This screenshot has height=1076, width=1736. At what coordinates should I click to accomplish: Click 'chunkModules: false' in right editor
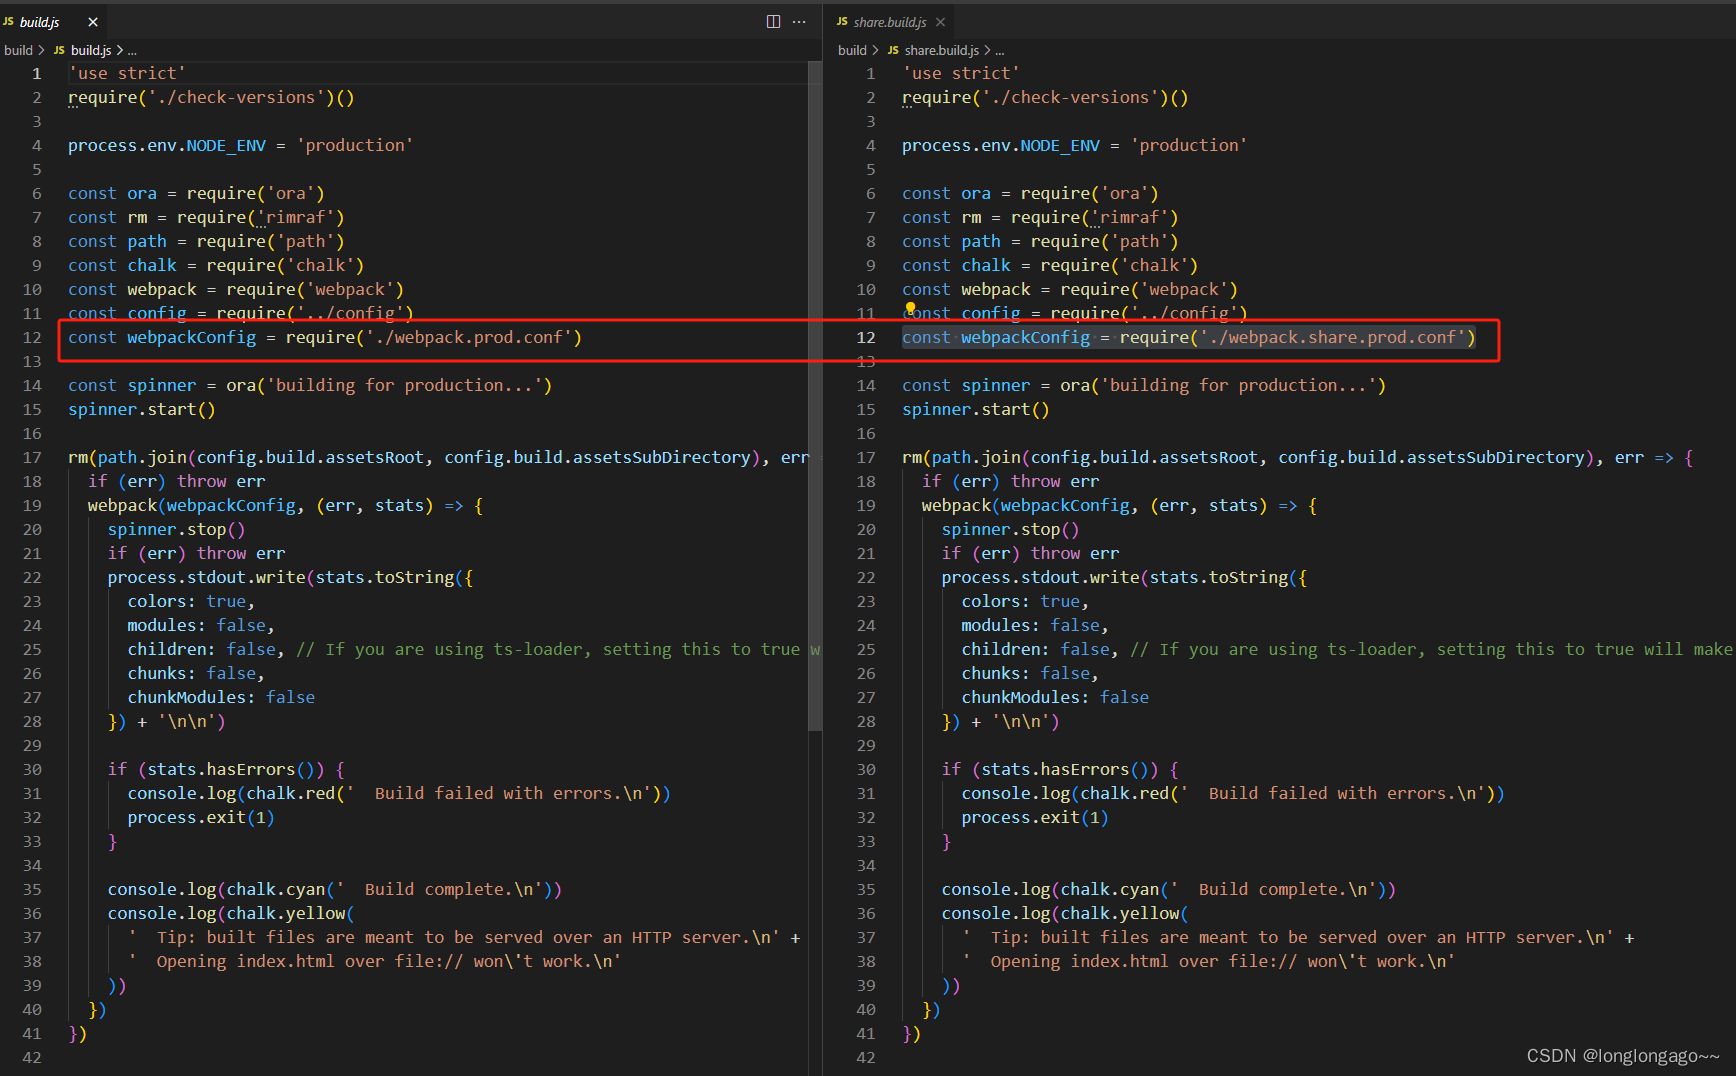(x=1055, y=697)
